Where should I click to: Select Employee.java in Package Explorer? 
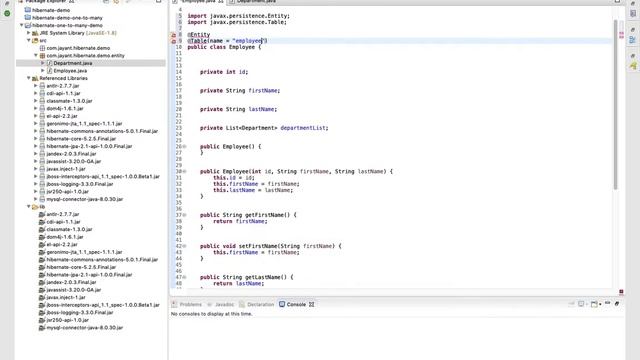coord(70,71)
